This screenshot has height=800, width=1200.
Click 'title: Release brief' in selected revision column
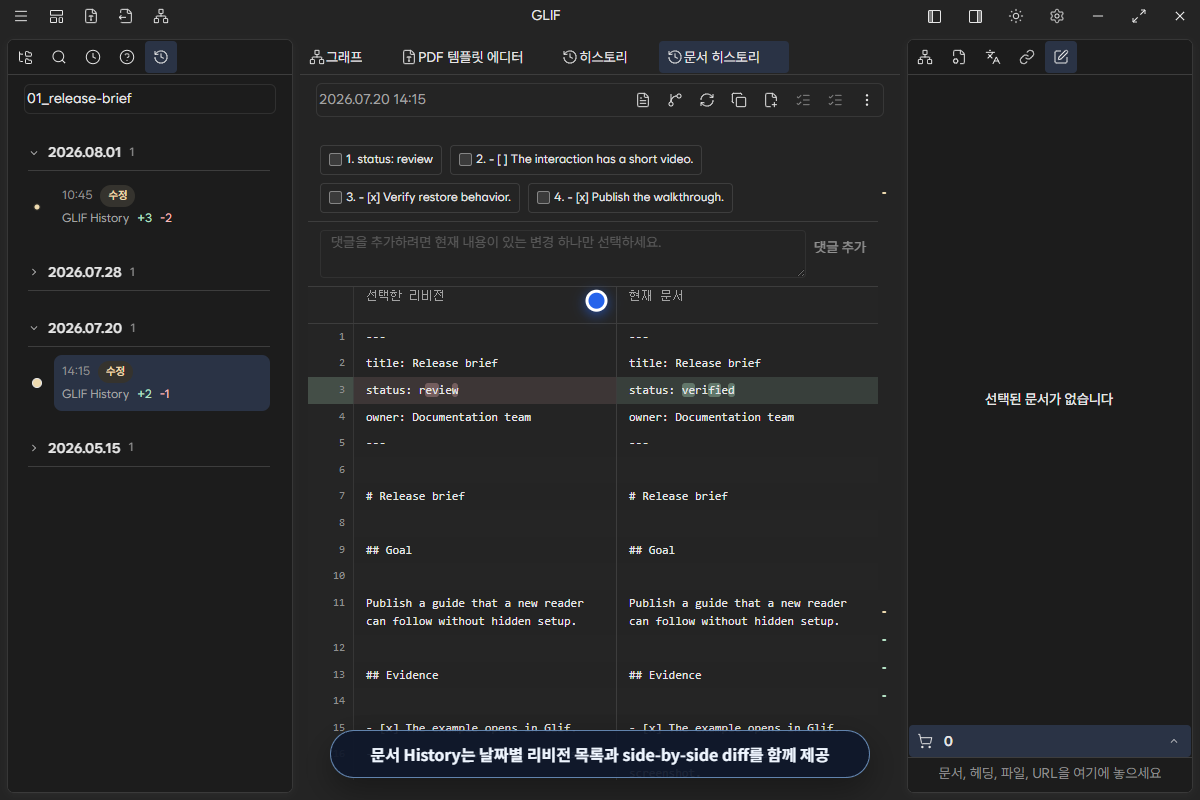pyautogui.click(x=432, y=363)
